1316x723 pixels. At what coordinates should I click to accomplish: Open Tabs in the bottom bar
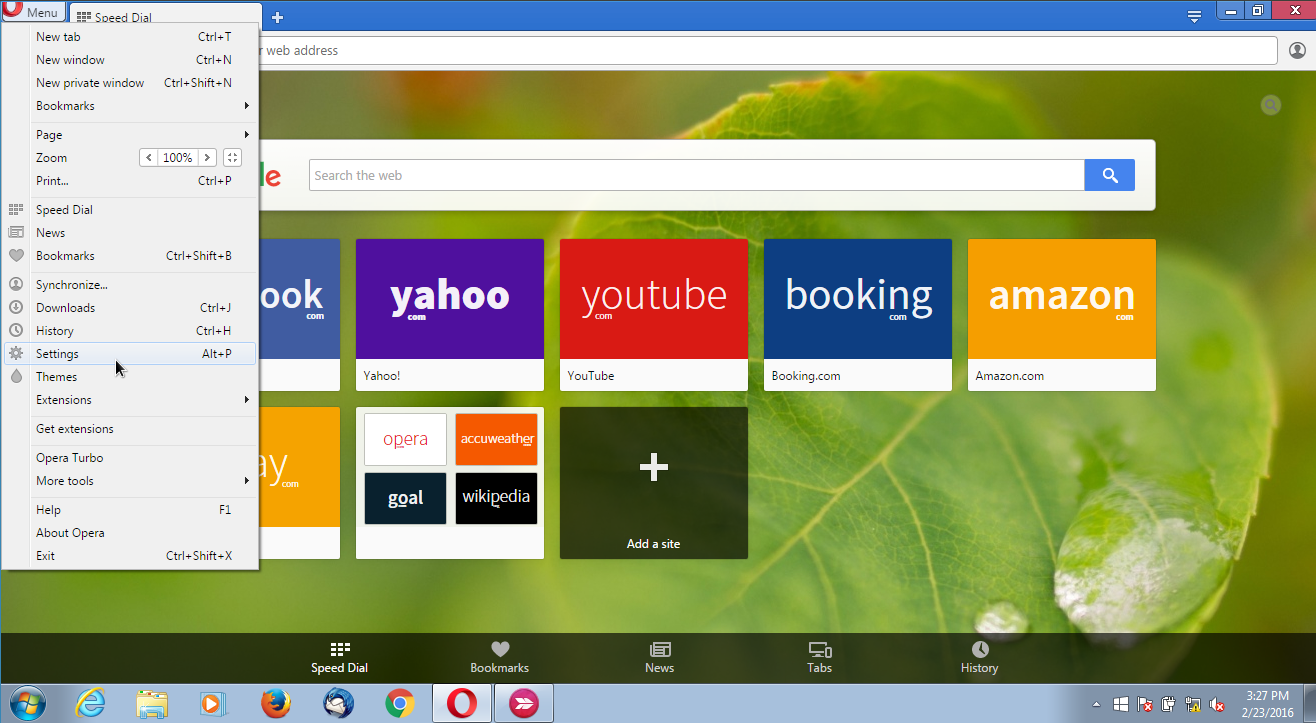click(820, 658)
